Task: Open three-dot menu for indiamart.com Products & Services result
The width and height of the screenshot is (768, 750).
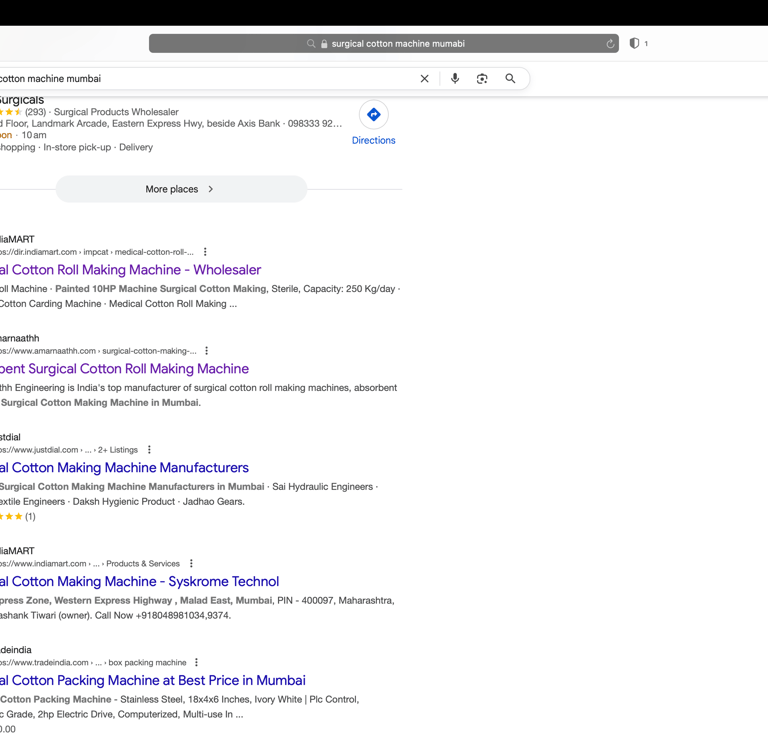Action: (192, 563)
